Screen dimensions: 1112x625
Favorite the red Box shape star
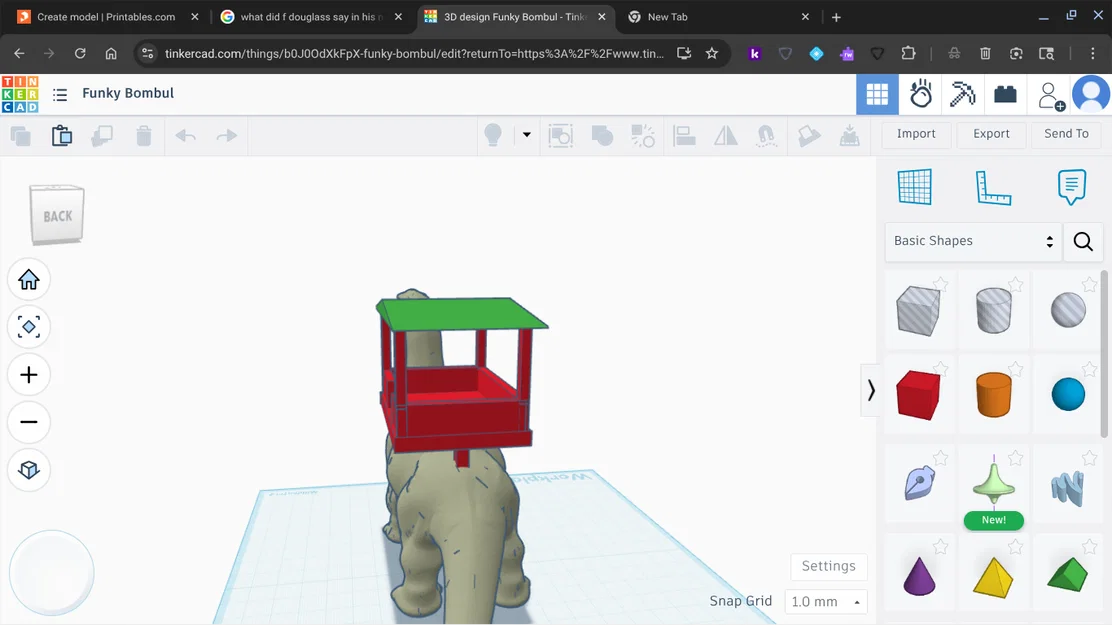point(940,368)
